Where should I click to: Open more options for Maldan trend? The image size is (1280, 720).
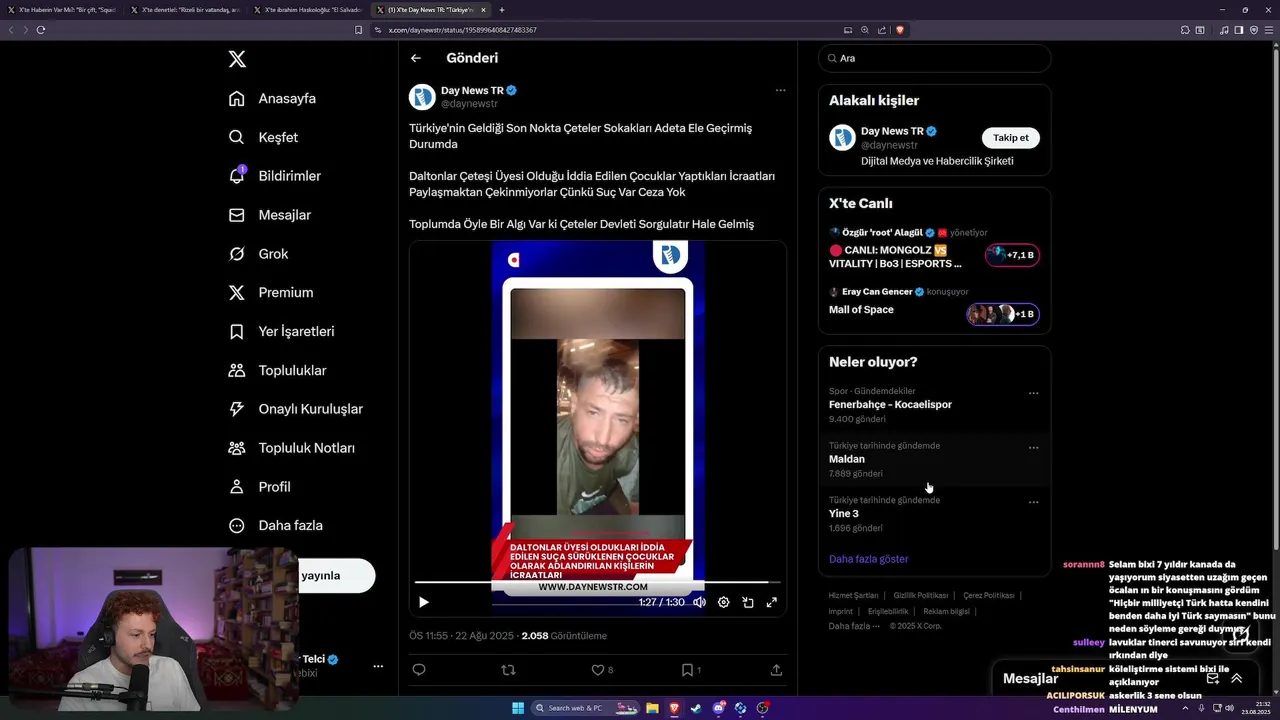pyautogui.click(x=1034, y=447)
